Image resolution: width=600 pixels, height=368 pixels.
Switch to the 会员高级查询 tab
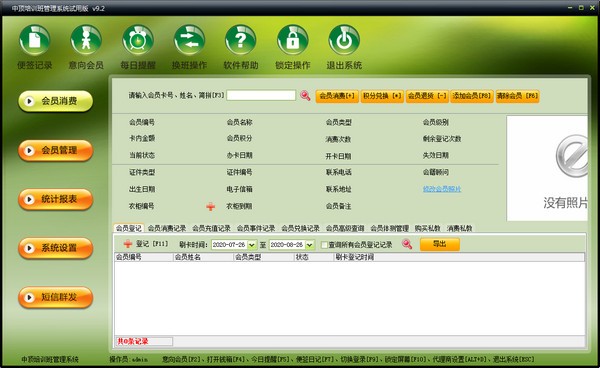(x=345, y=228)
